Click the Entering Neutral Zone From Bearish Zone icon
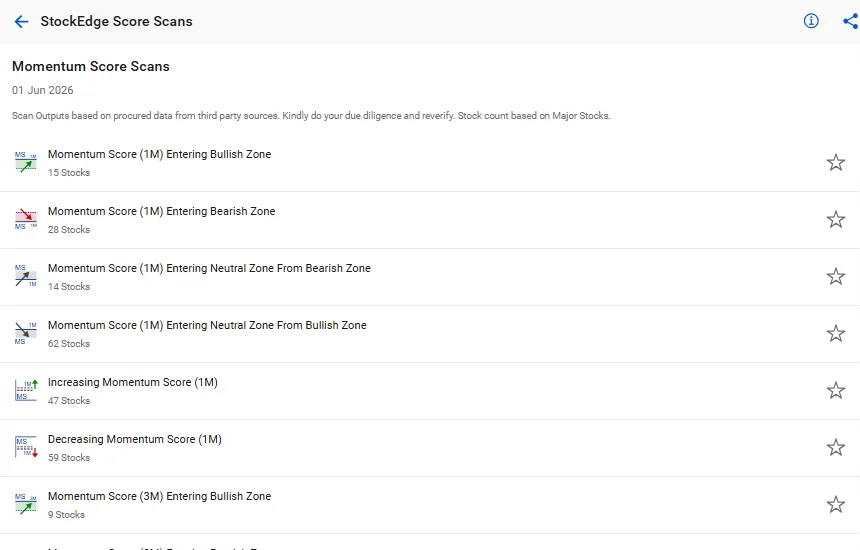 (x=26, y=276)
